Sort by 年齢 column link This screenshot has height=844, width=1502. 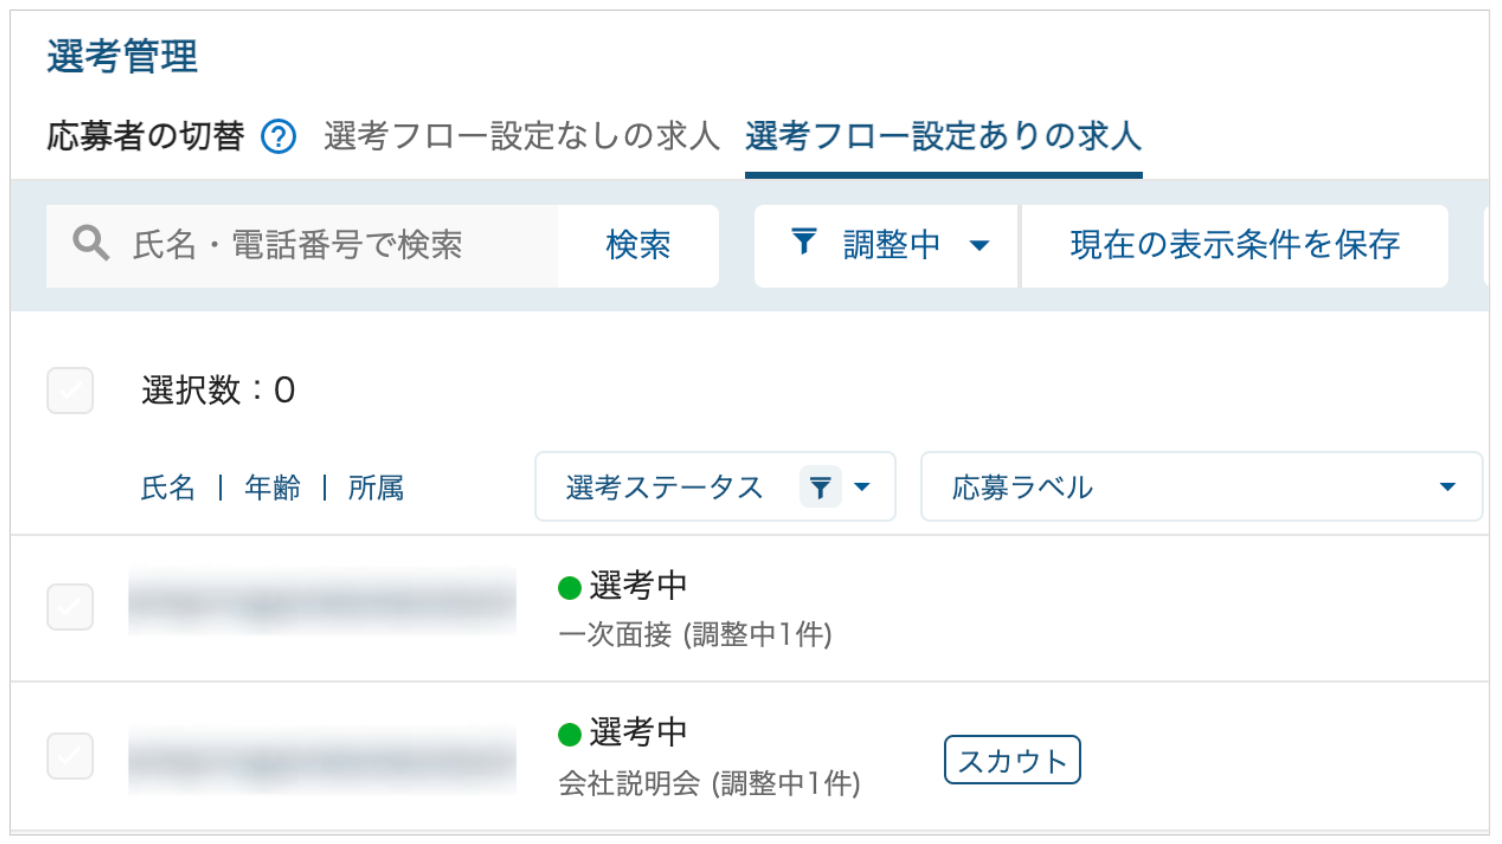click(x=272, y=488)
